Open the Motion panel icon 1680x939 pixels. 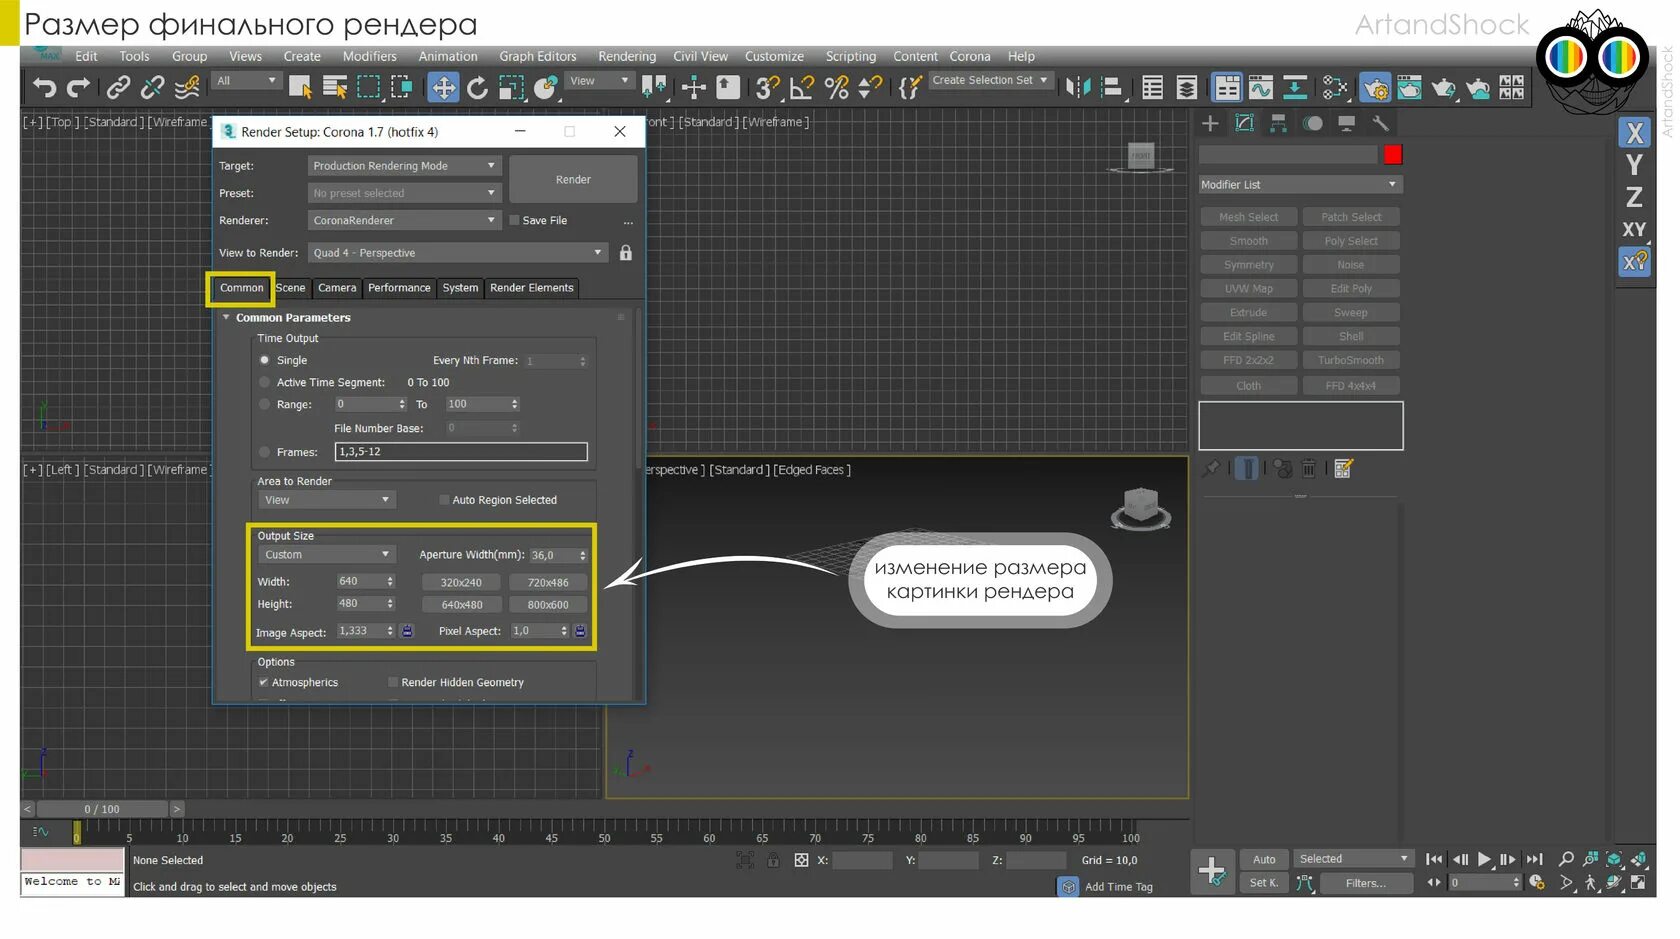click(x=1313, y=123)
